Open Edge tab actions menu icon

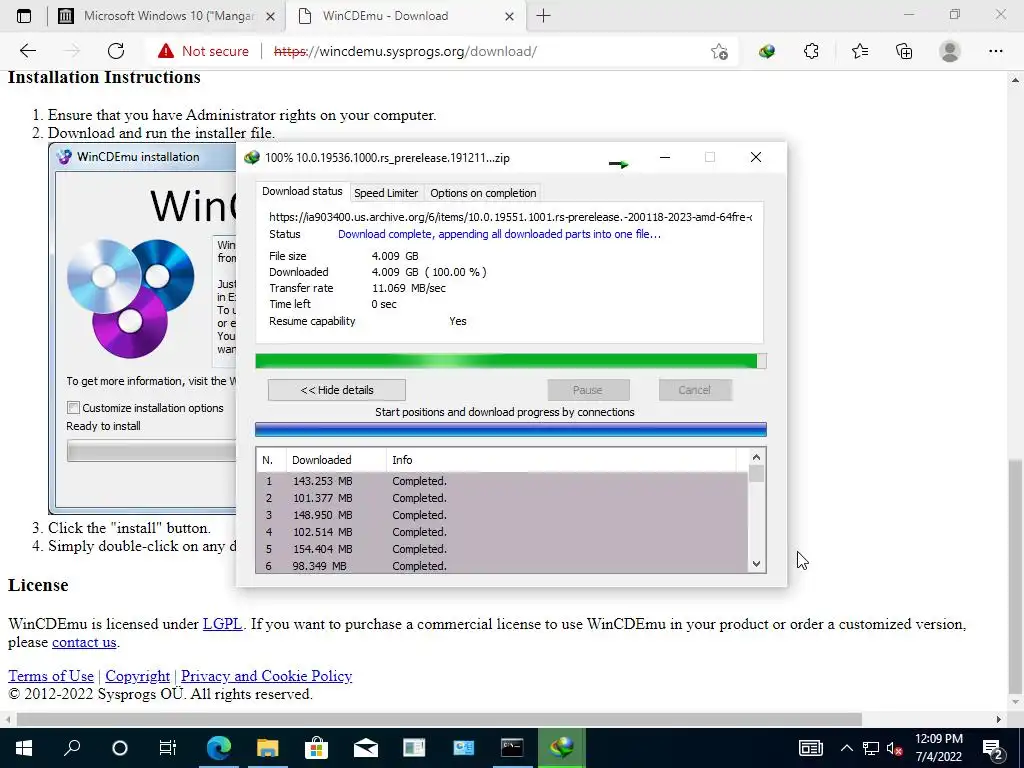click(x=24, y=16)
